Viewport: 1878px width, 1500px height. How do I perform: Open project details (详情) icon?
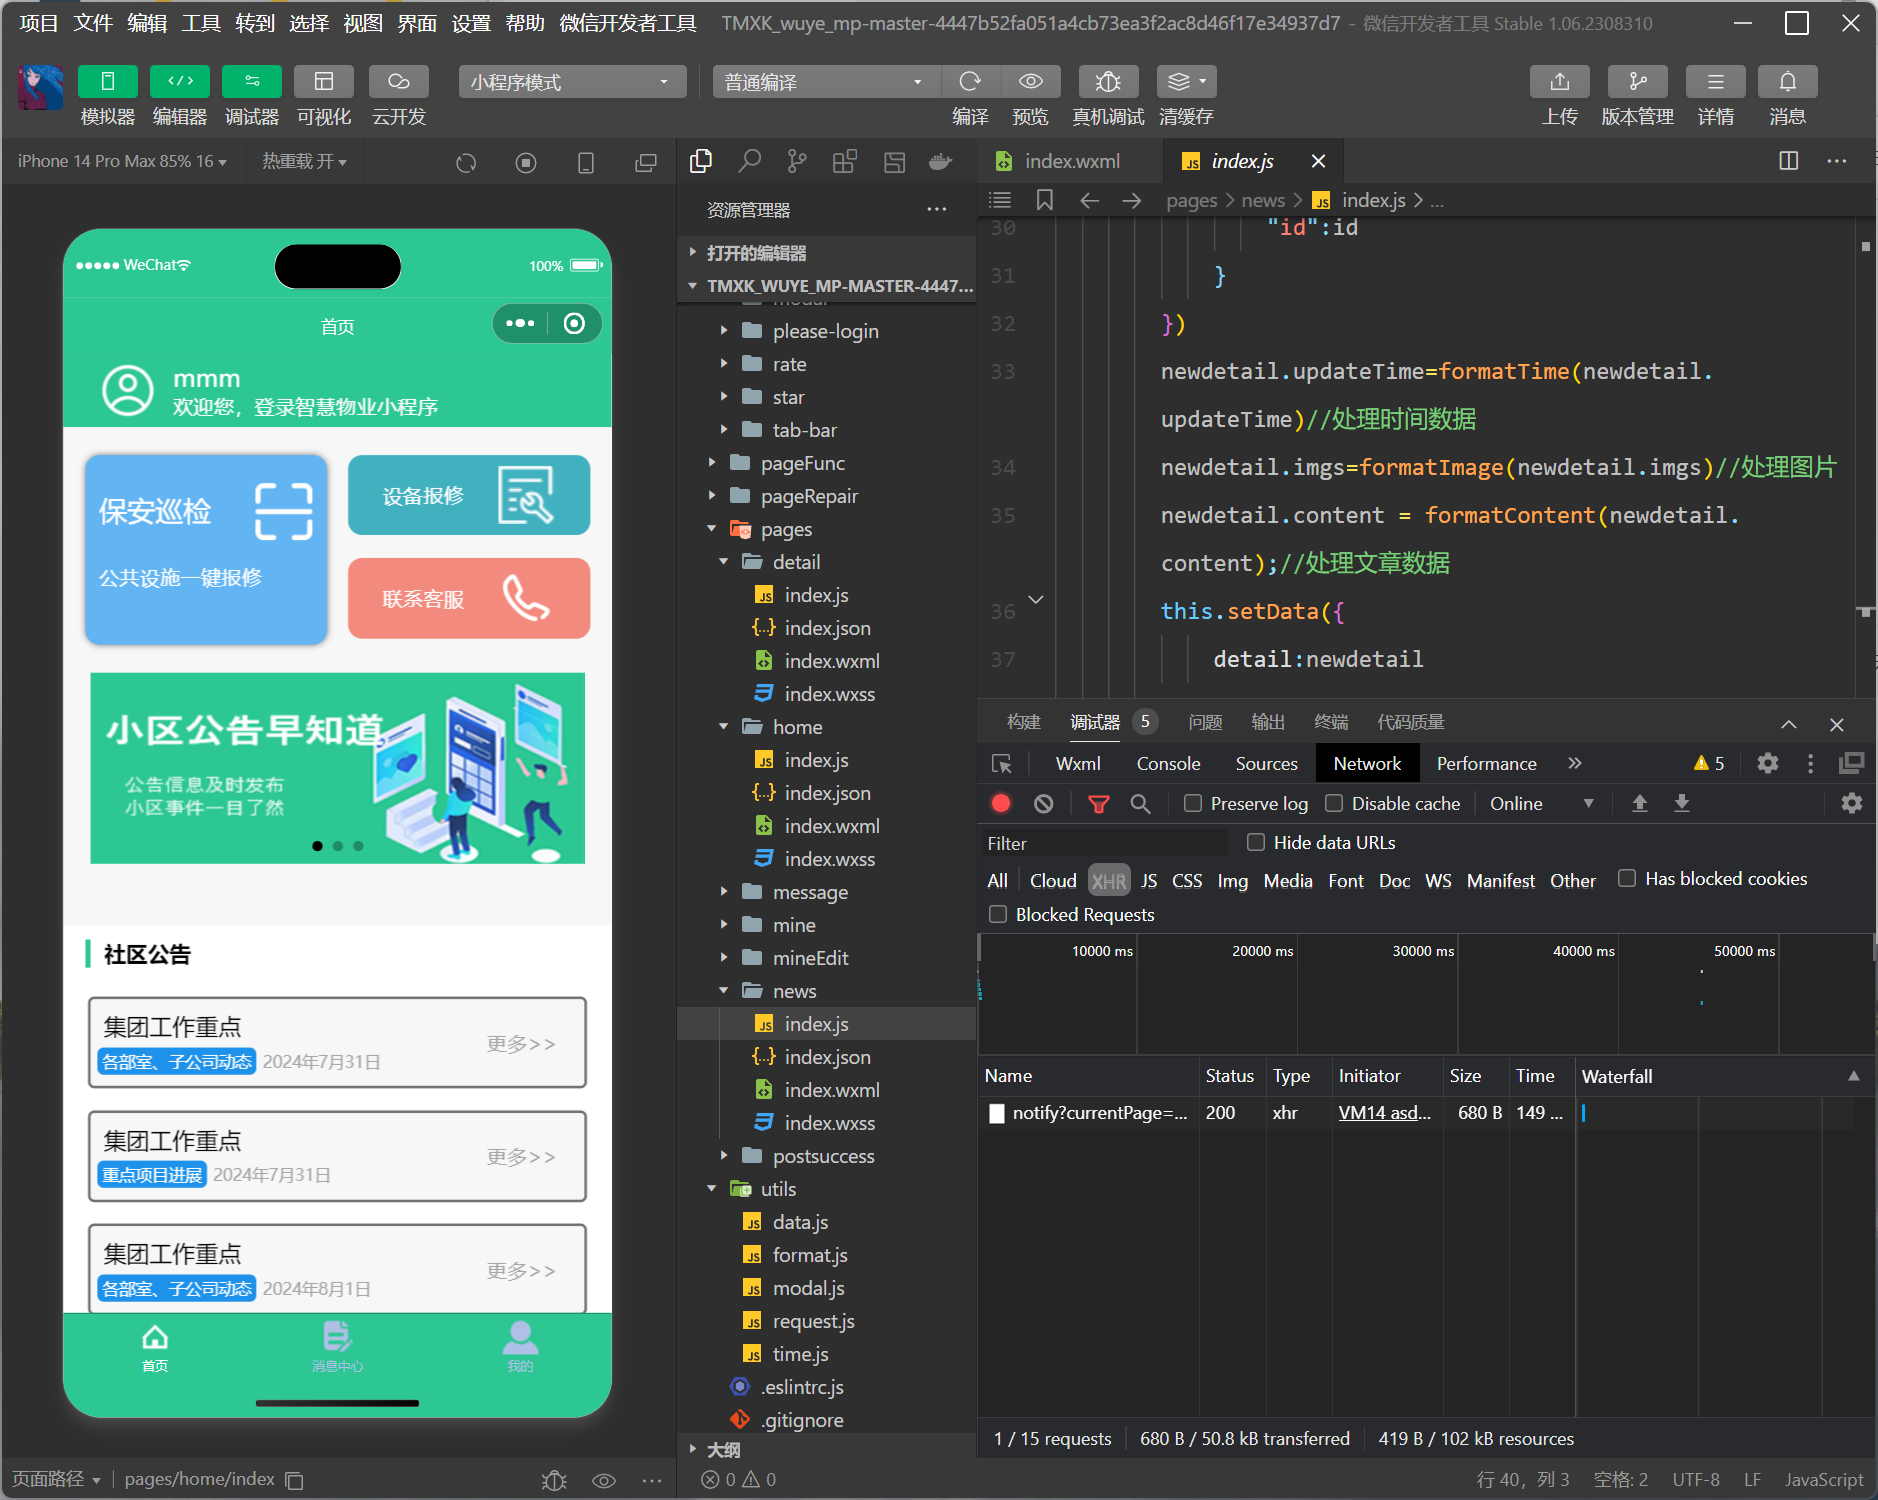1716,81
